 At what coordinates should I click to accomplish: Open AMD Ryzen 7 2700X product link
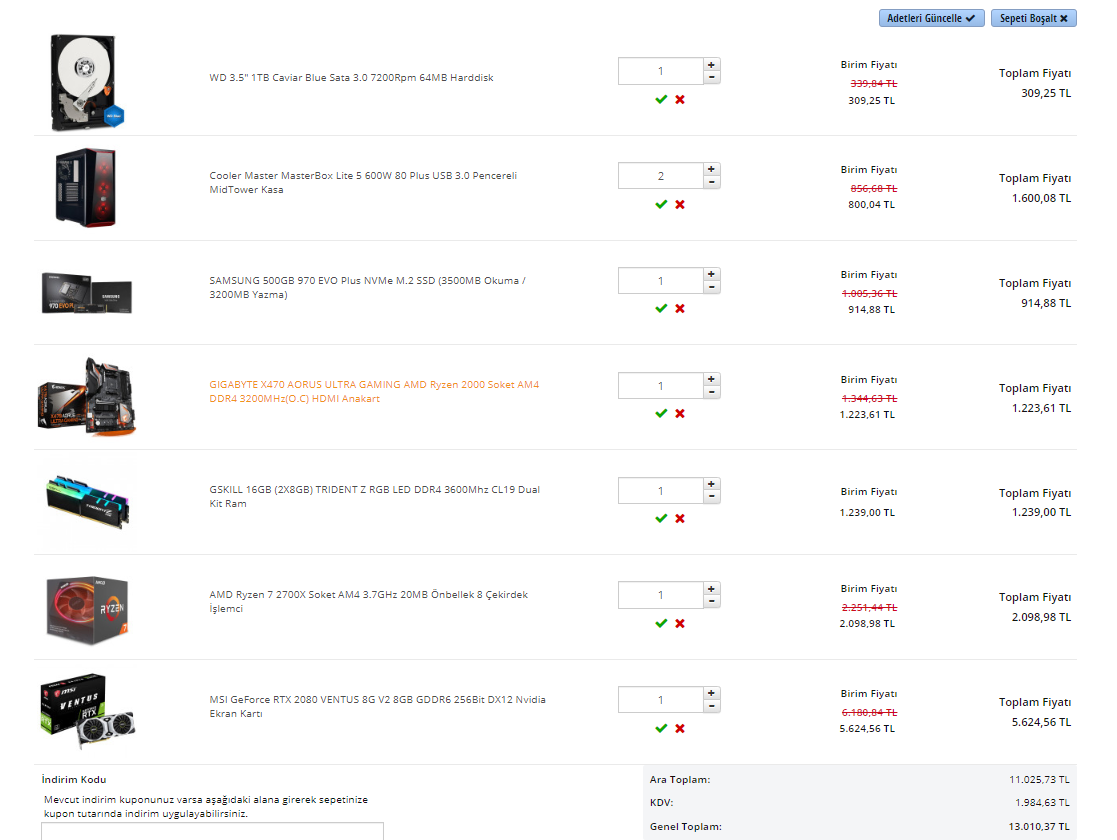point(368,601)
